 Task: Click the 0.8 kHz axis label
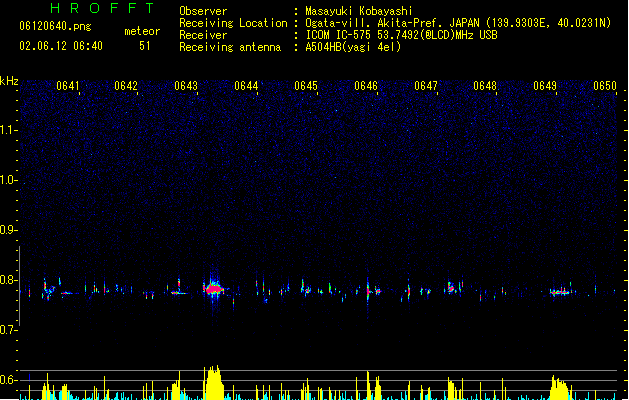click(8, 280)
